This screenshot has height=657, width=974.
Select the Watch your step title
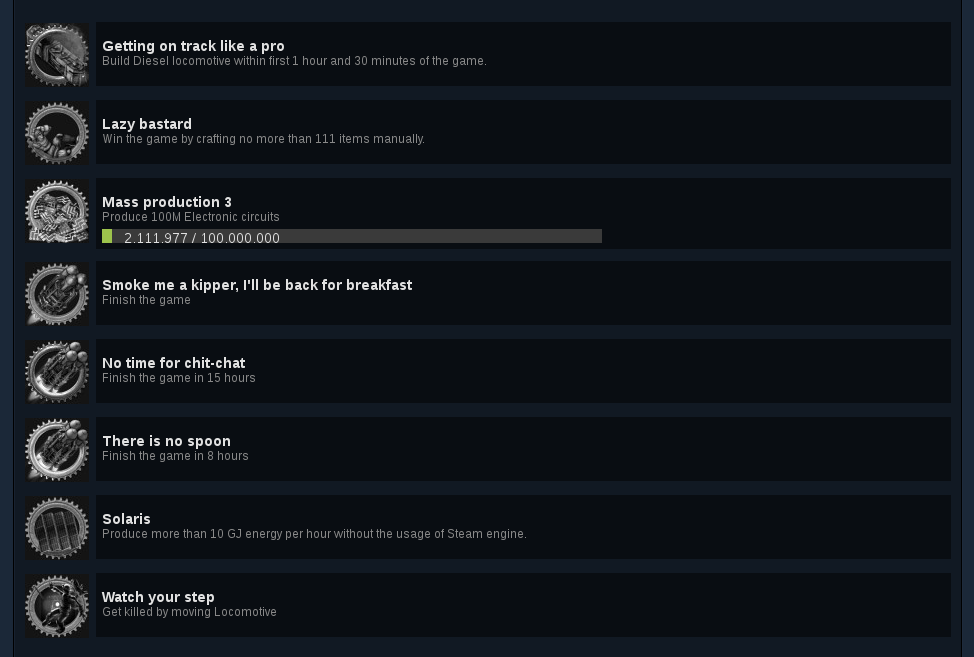(158, 597)
